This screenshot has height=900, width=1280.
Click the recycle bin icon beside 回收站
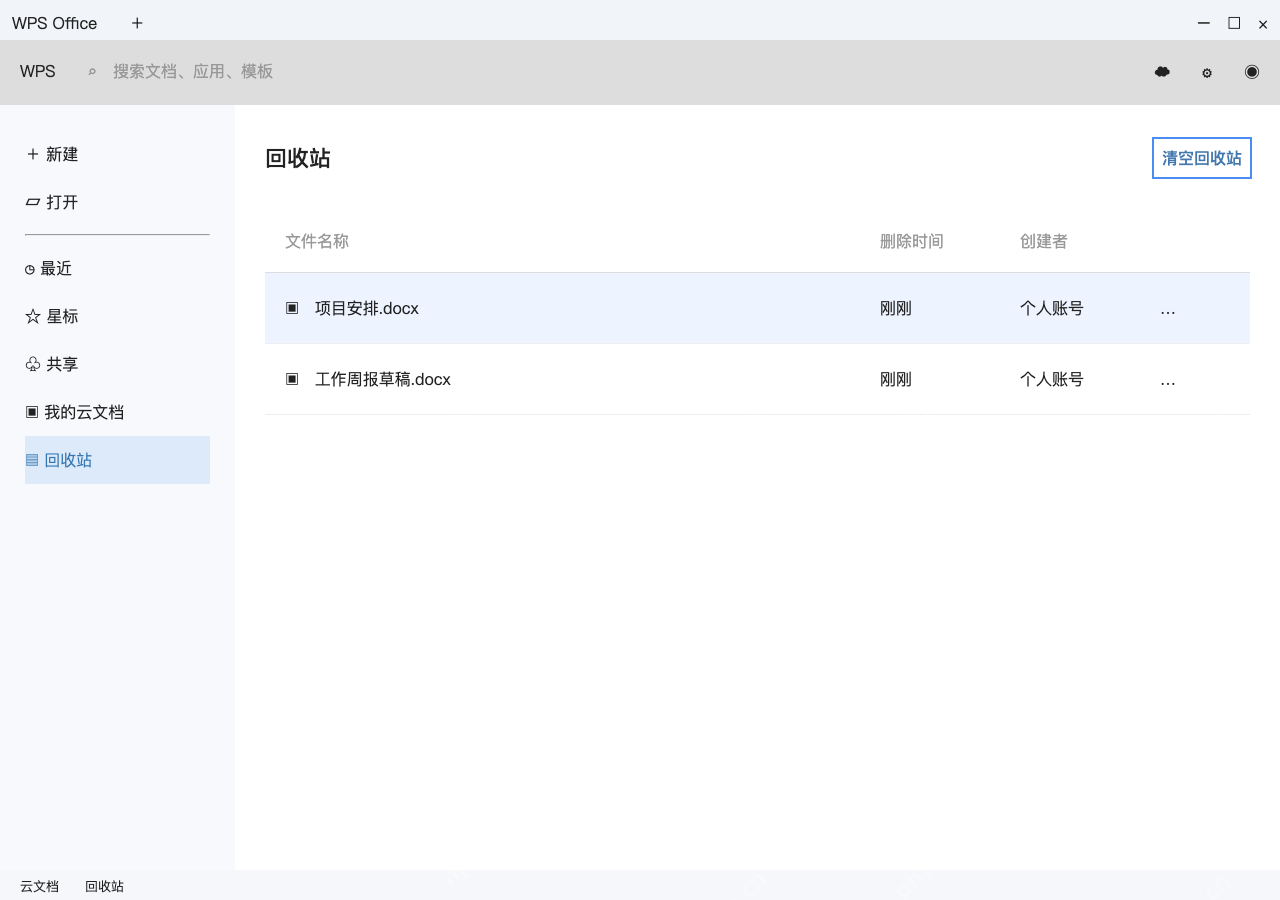coord(32,460)
